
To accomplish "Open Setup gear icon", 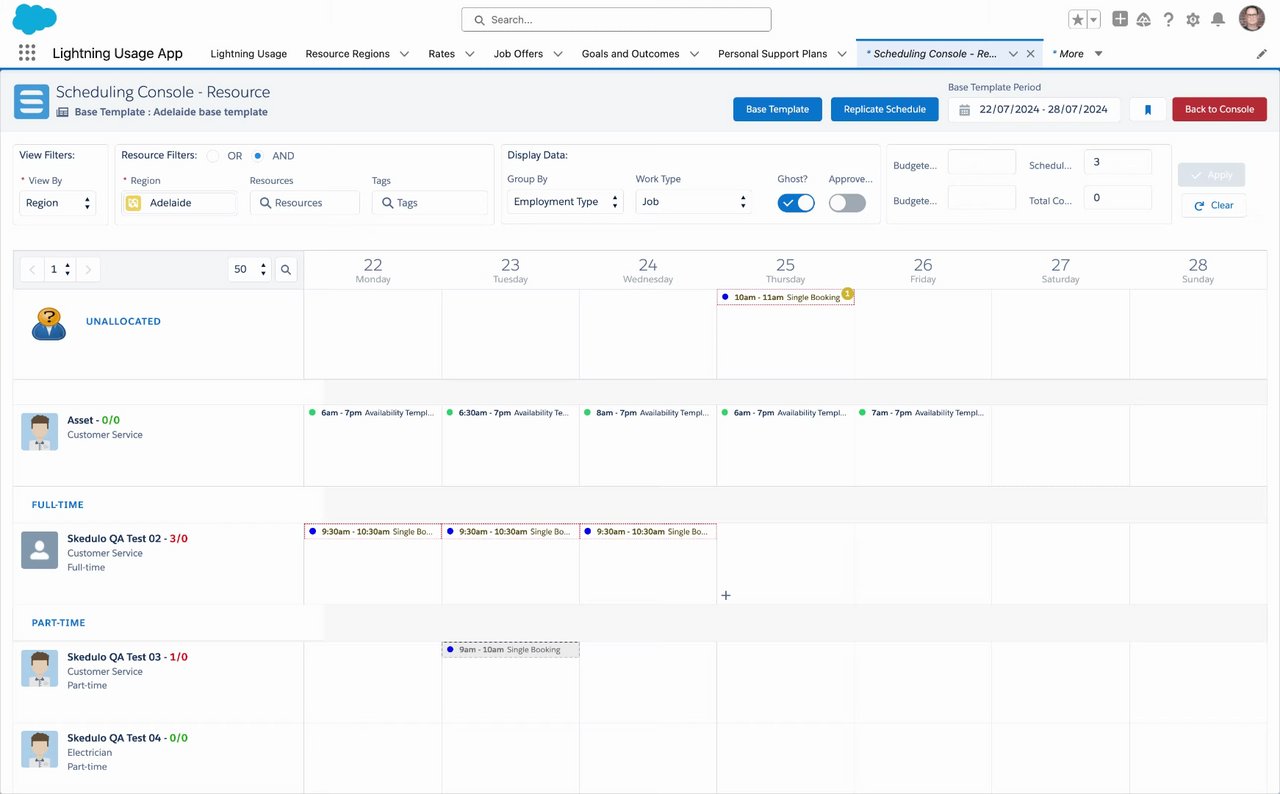I will click(1193, 19).
